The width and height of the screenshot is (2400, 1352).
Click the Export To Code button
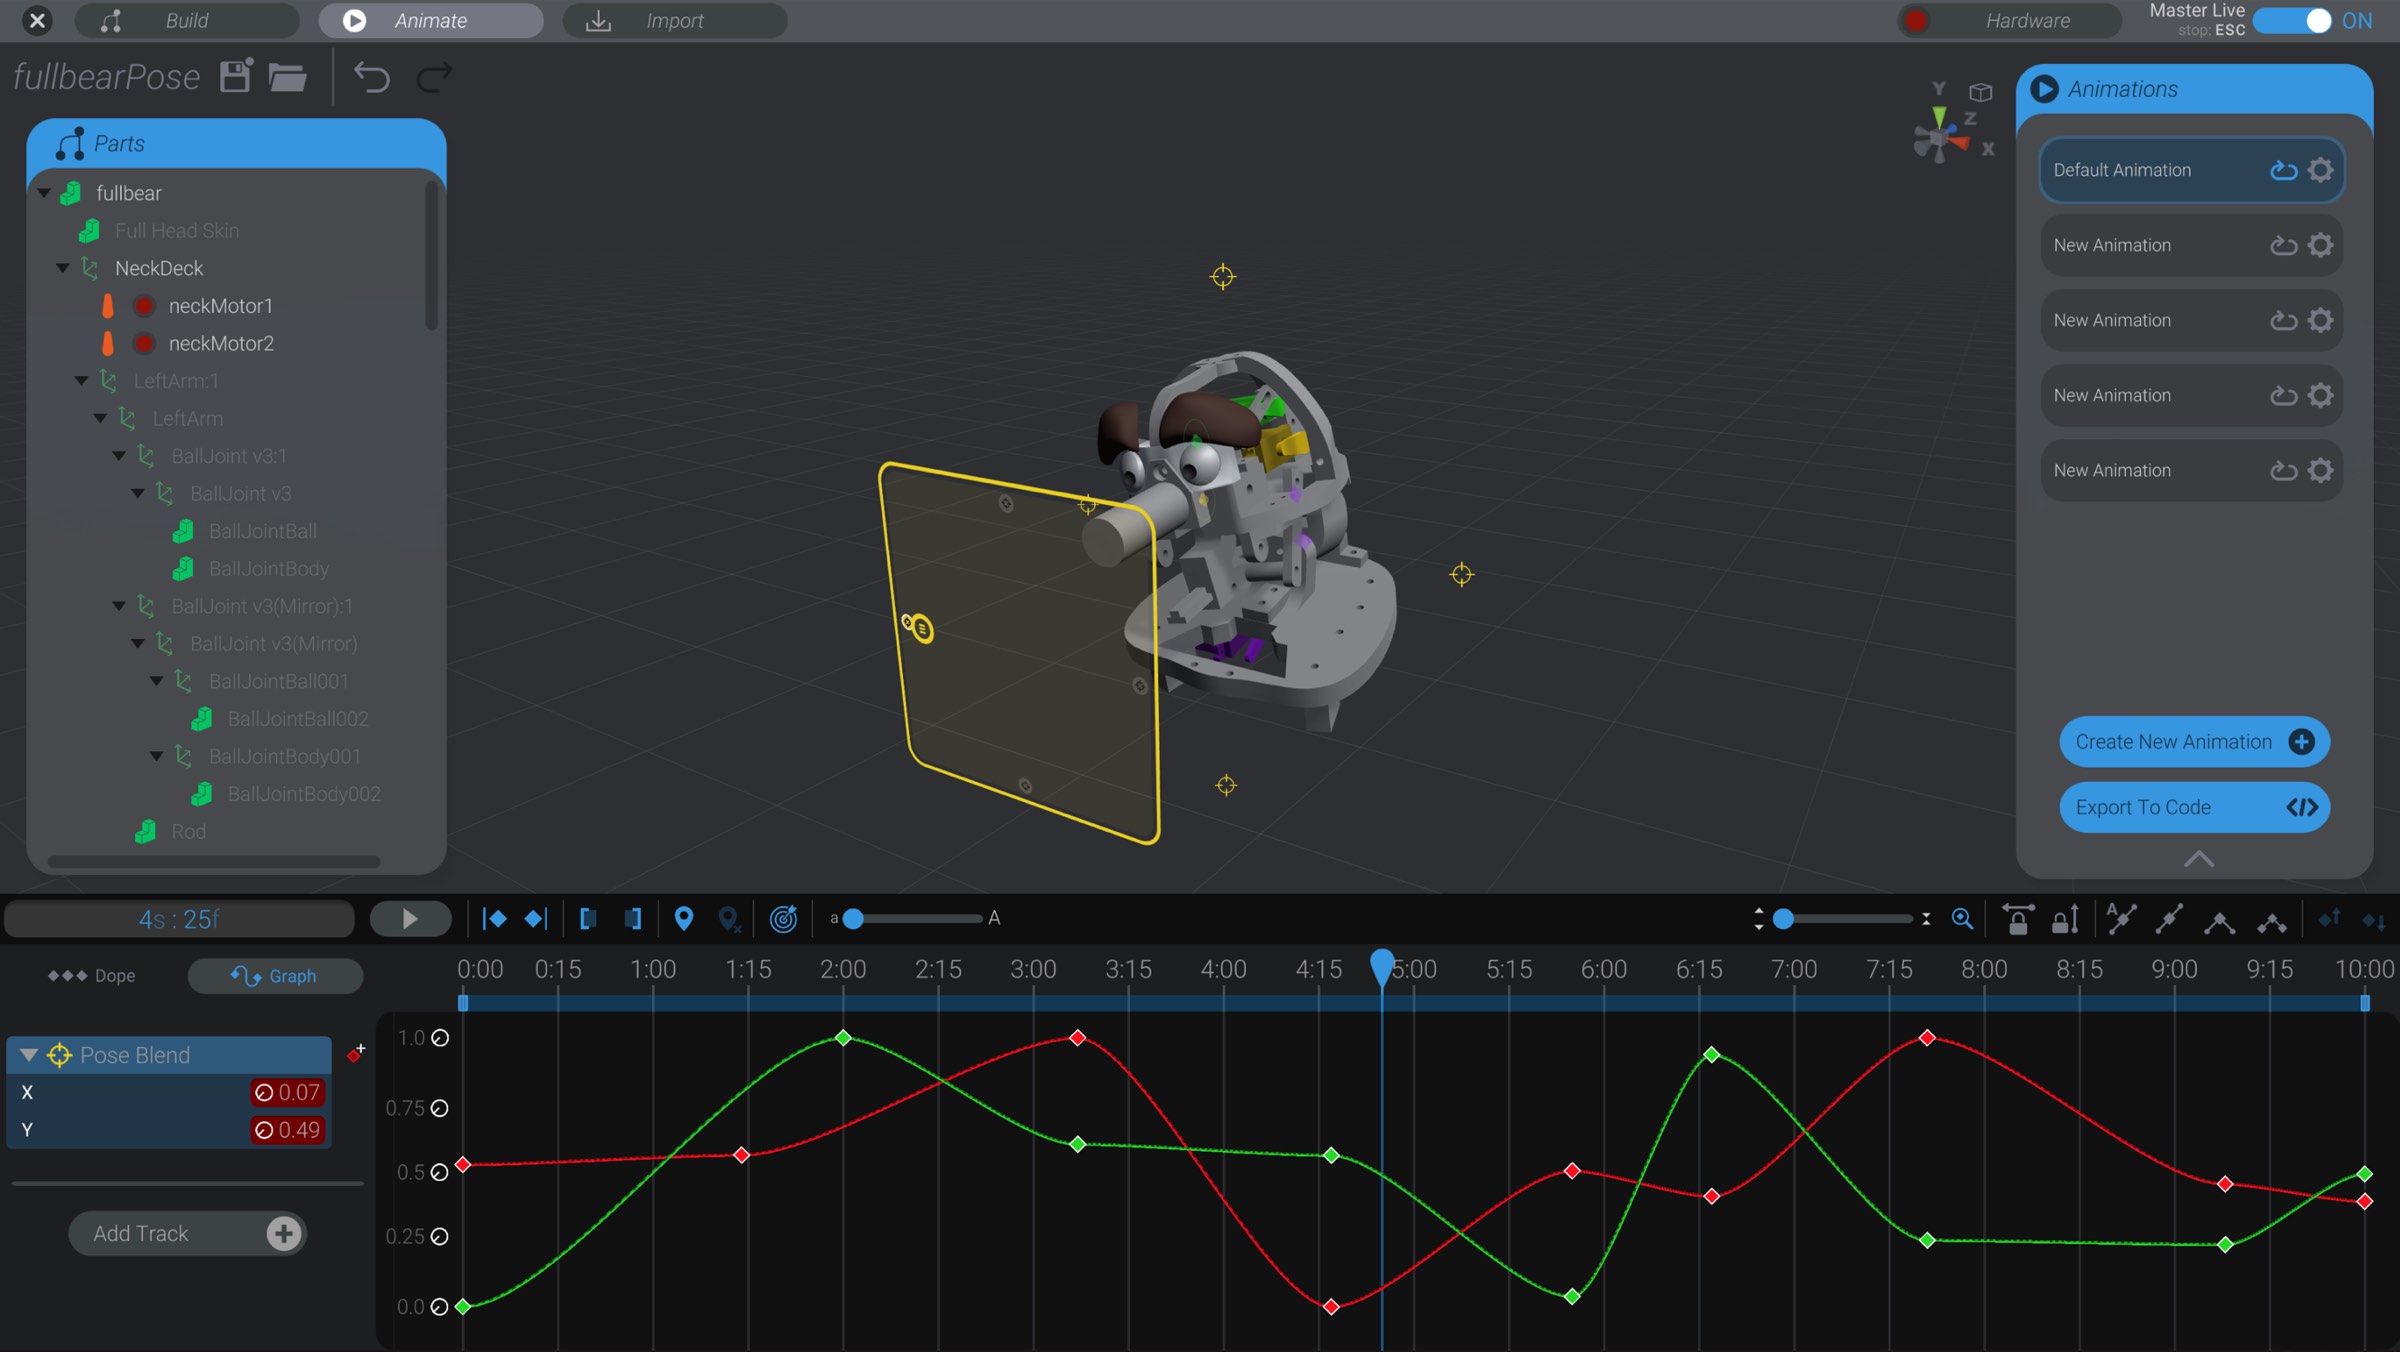(x=2193, y=807)
